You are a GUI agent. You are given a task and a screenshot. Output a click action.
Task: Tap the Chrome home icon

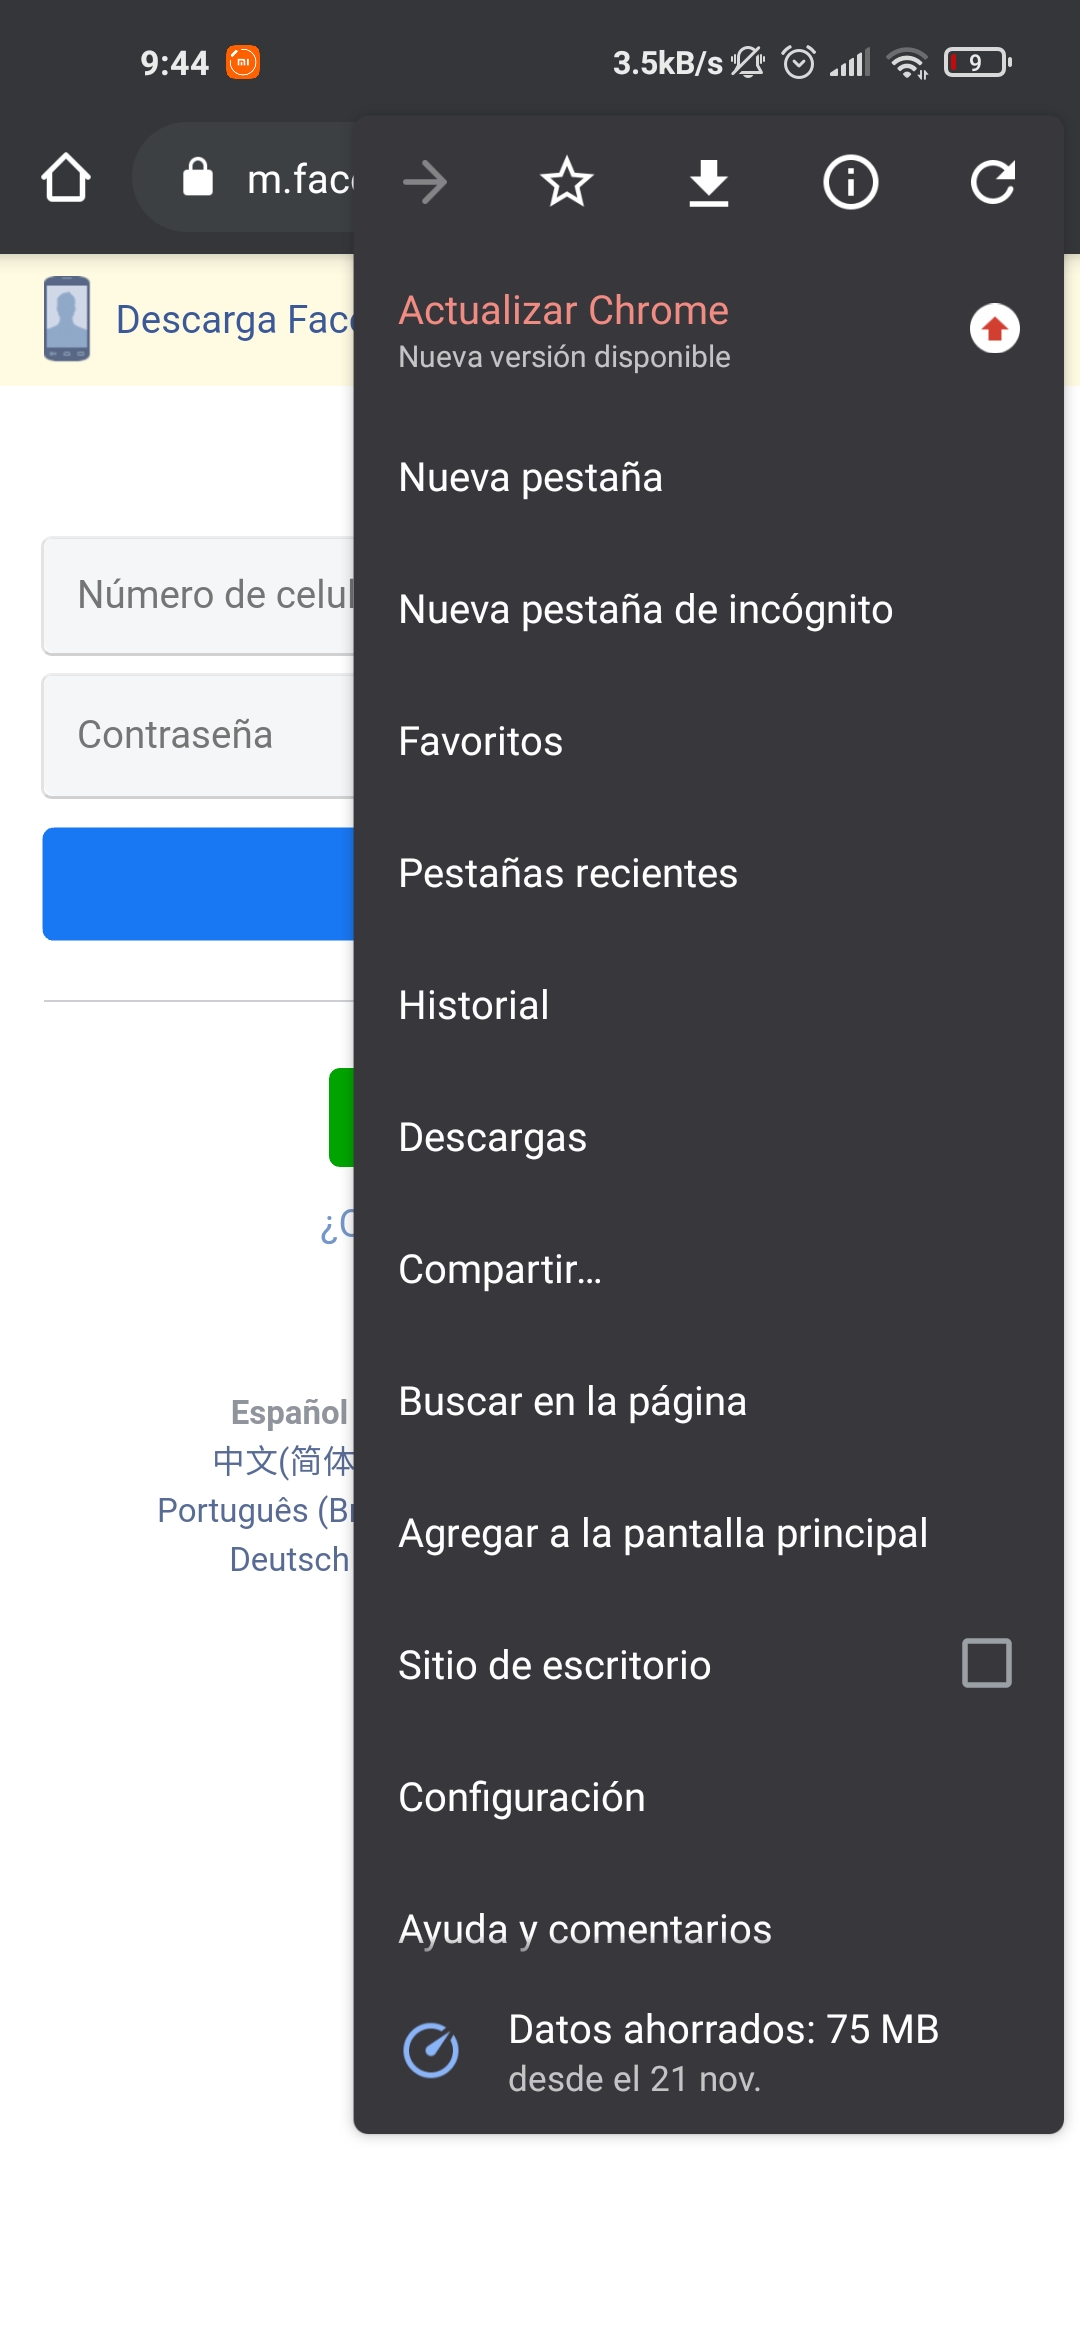(66, 178)
